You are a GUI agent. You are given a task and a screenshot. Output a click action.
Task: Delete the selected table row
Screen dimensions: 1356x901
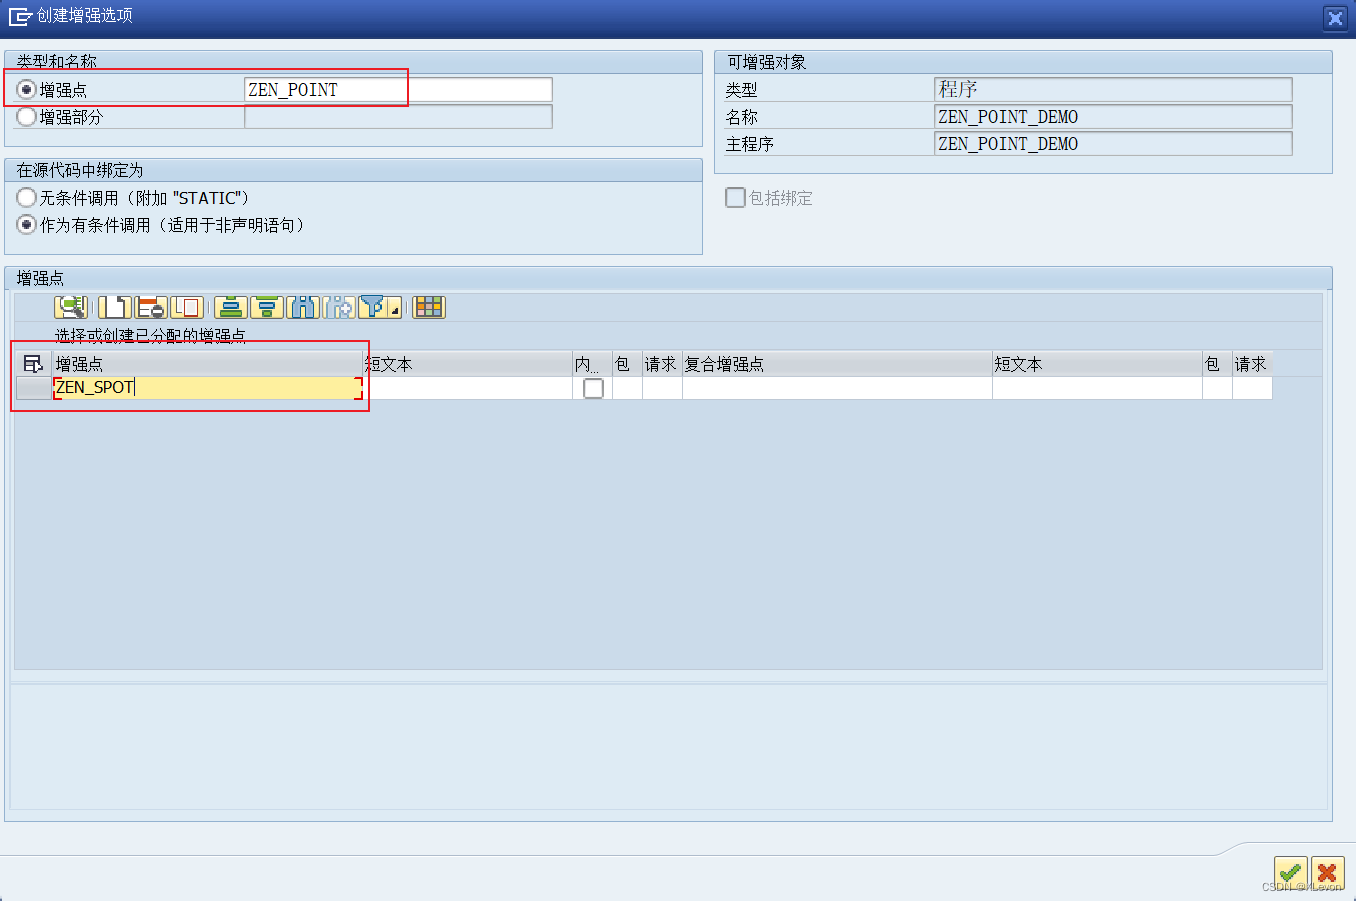point(151,307)
